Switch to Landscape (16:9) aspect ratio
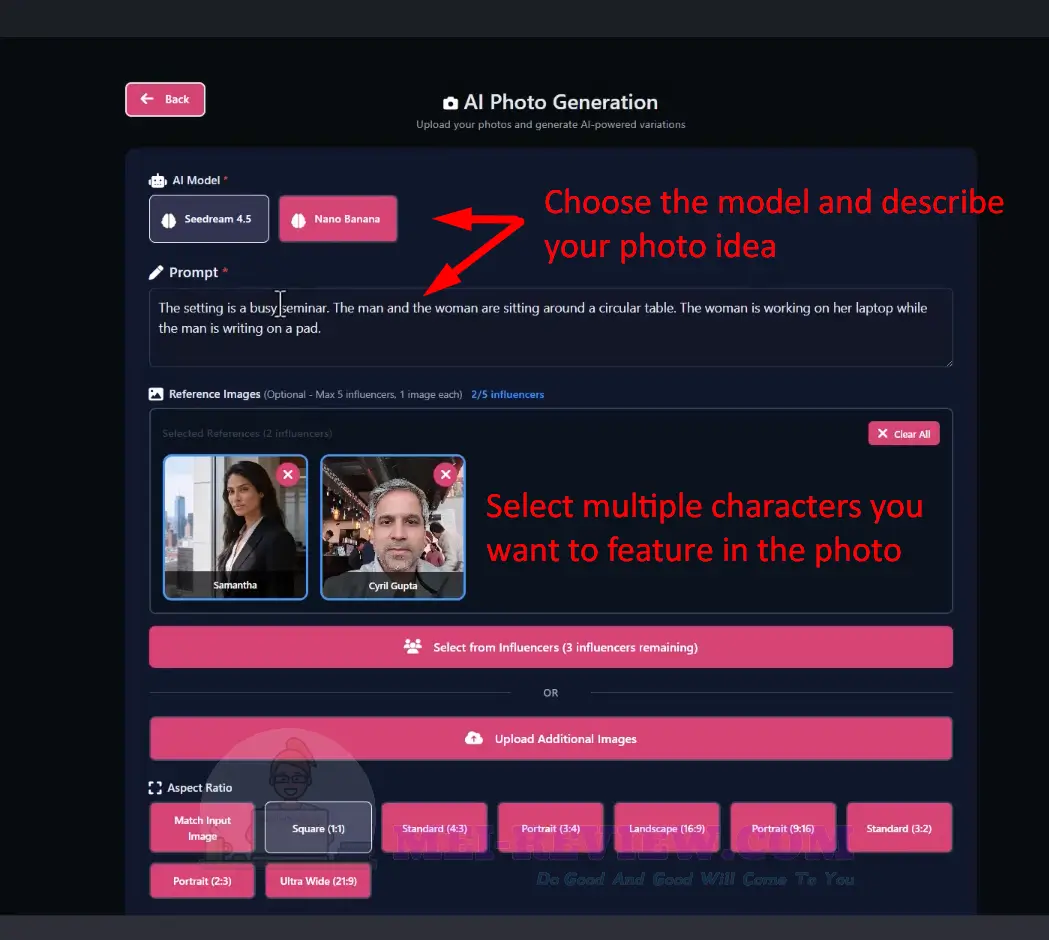 click(x=667, y=828)
